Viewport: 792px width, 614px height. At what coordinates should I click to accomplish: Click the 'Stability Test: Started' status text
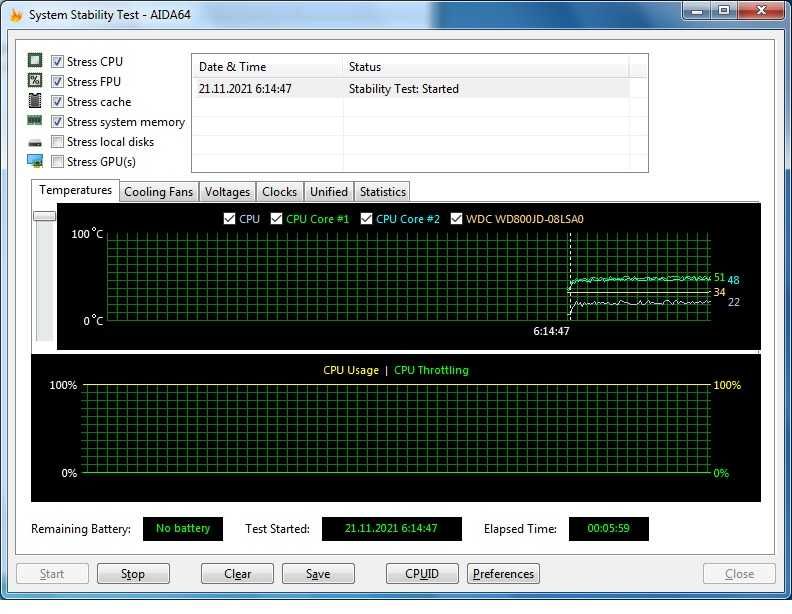404,89
